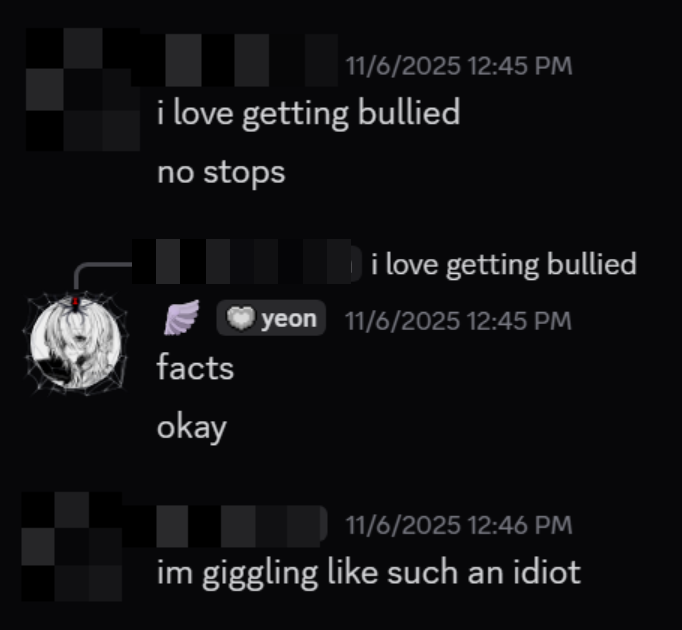Click the purple wing role icon
682x630 pixels.
(x=181, y=318)
